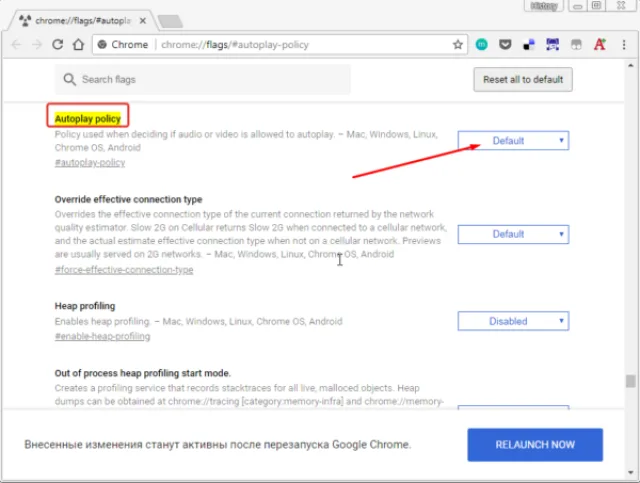Click the vertical scrollbar thumb

631,381
